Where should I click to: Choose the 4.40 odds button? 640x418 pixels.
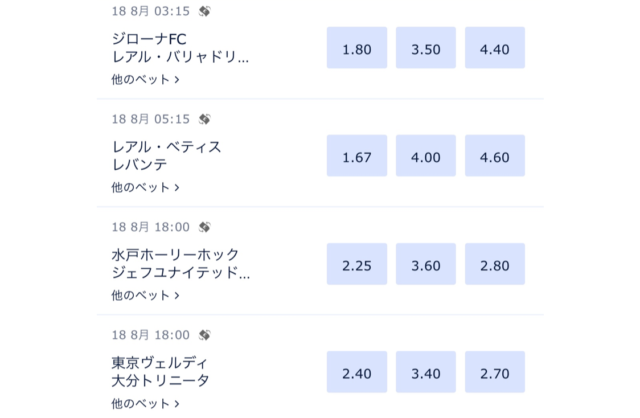(495, 47)
